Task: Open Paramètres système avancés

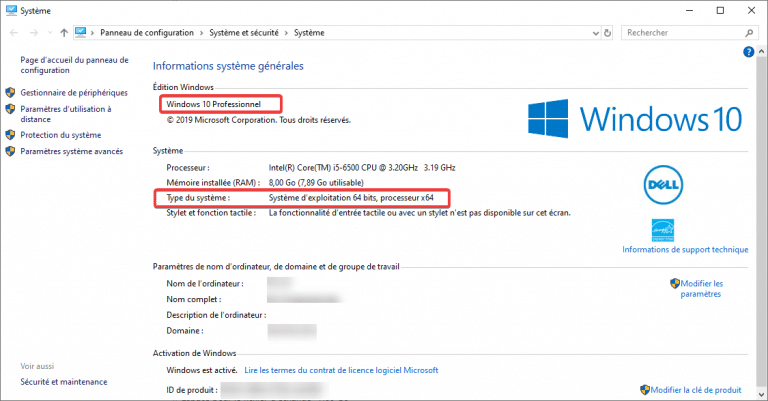Action: [x=71, y=151]
